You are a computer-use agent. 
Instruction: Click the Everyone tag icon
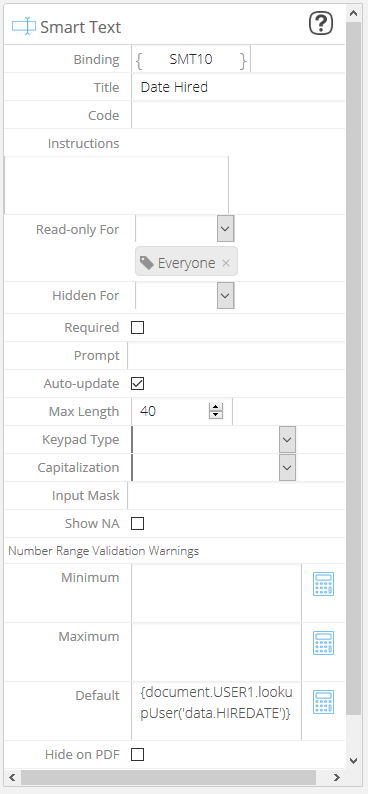coord(147,263)
